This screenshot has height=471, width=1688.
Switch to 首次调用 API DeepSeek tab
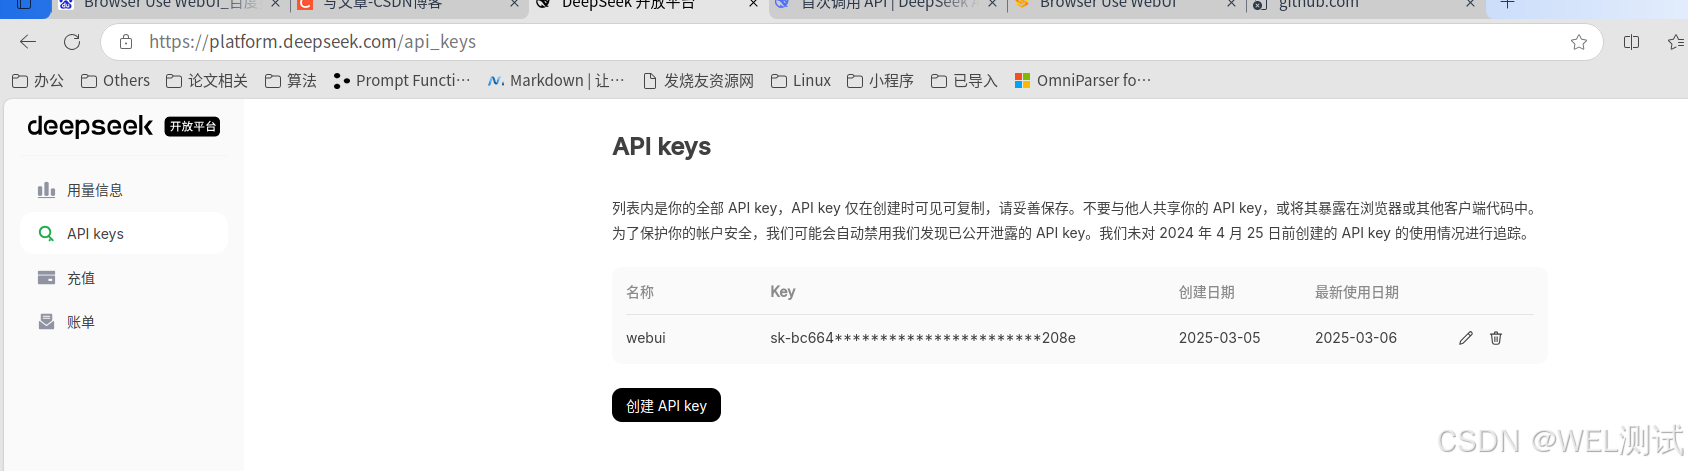885,5
